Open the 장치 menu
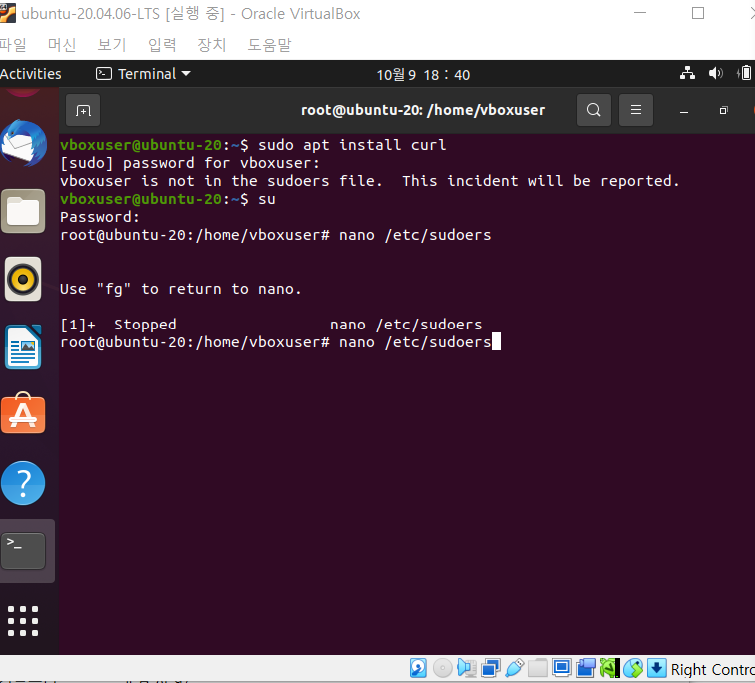 pos(211,45)
